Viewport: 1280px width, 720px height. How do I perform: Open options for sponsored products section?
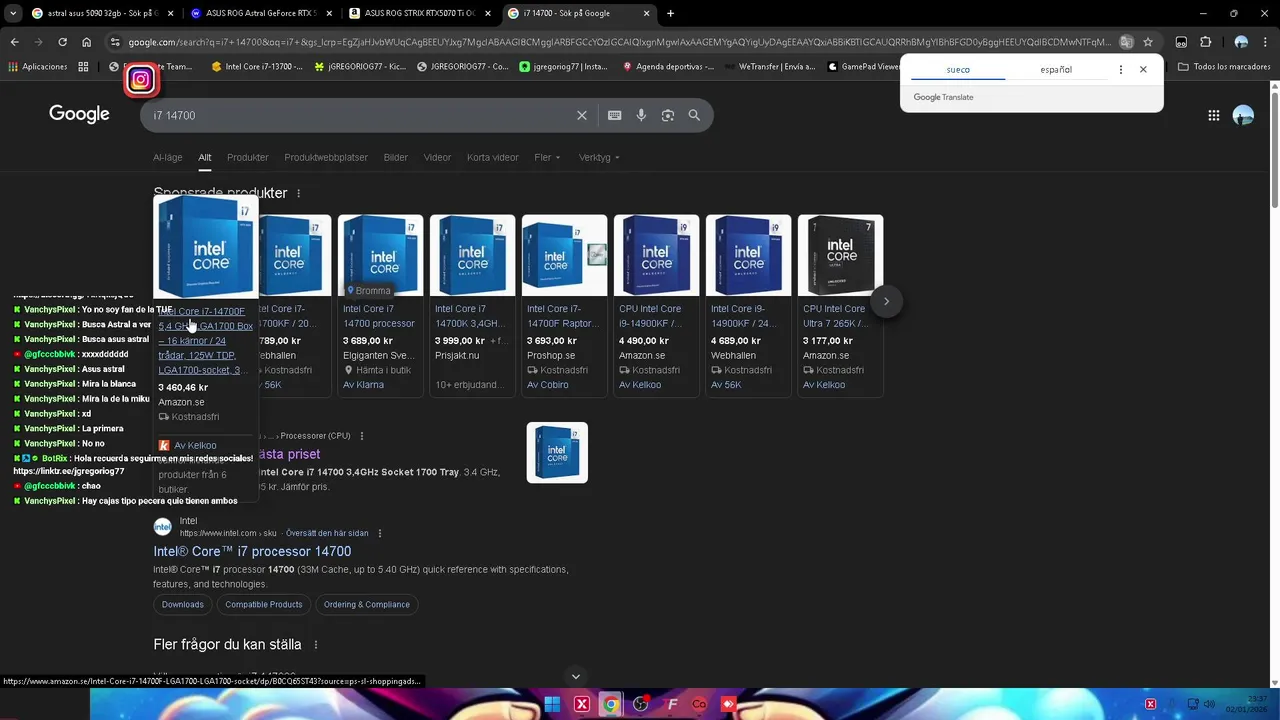[x=298, y=193]
